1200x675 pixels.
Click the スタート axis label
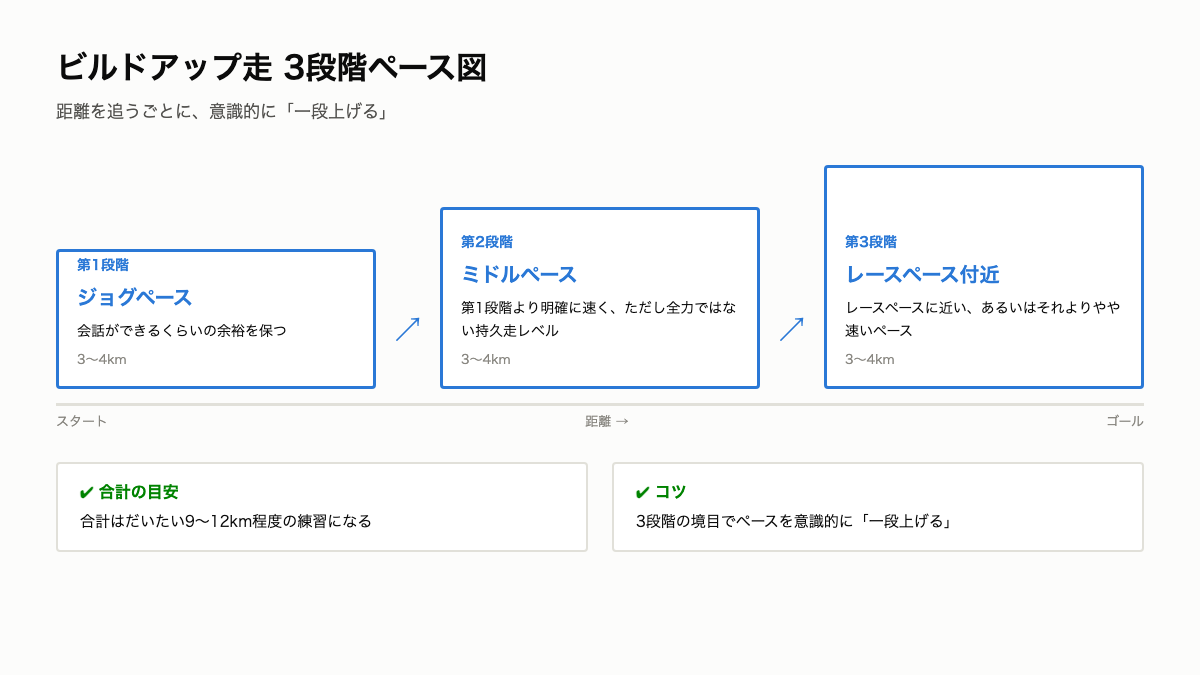[82, 421]
